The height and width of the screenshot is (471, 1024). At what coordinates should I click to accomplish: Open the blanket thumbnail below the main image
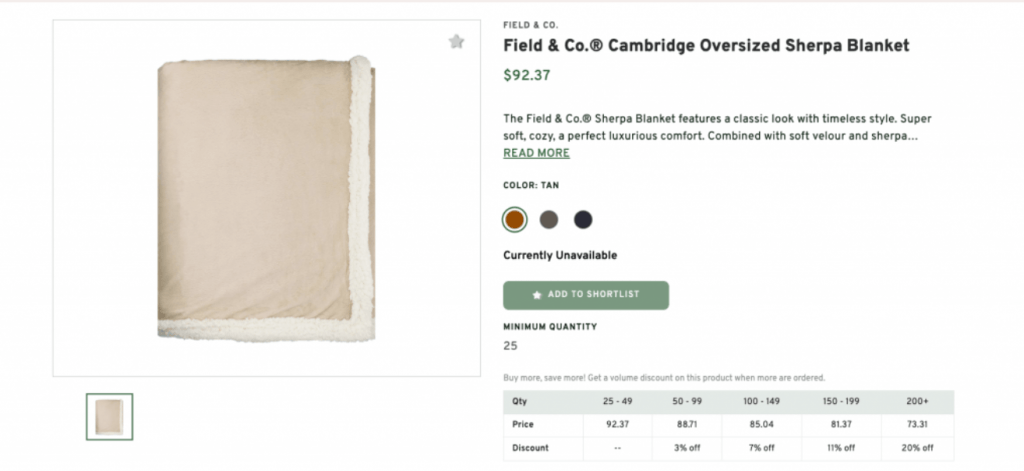coord(109,416)
